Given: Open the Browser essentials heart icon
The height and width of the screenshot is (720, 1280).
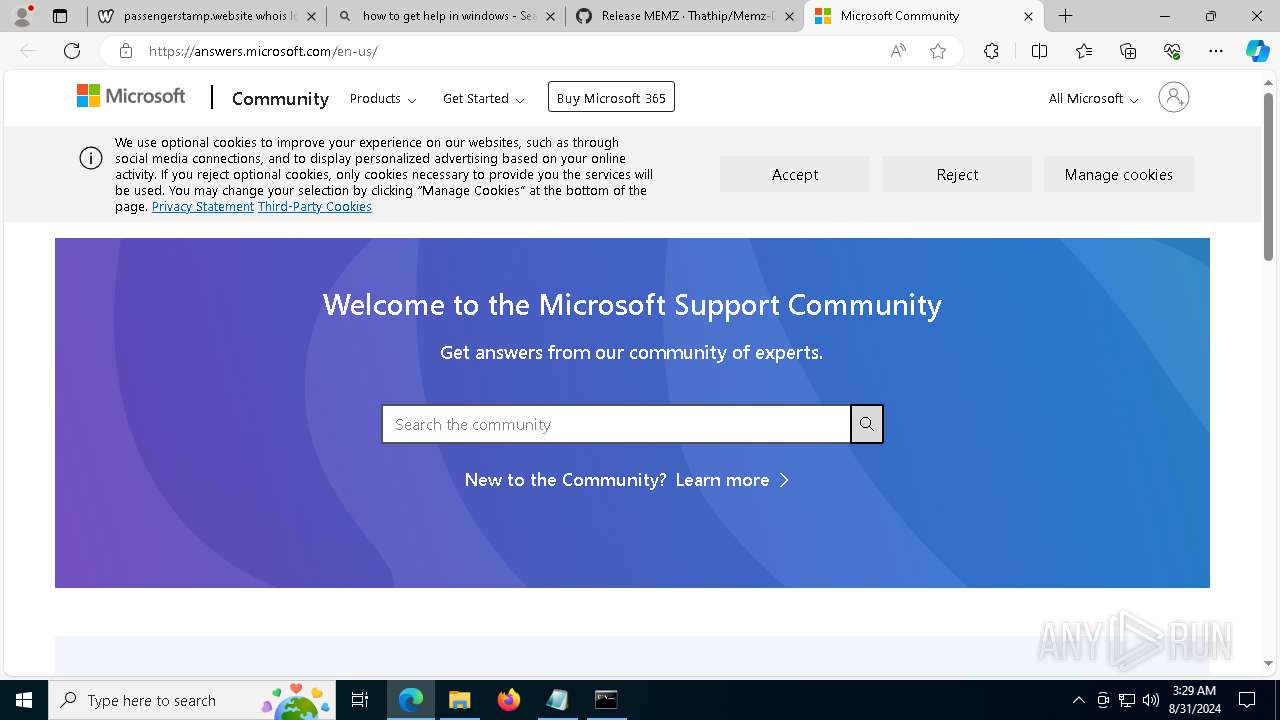Looking at the screenshot, I should (x=1172, y=51).
